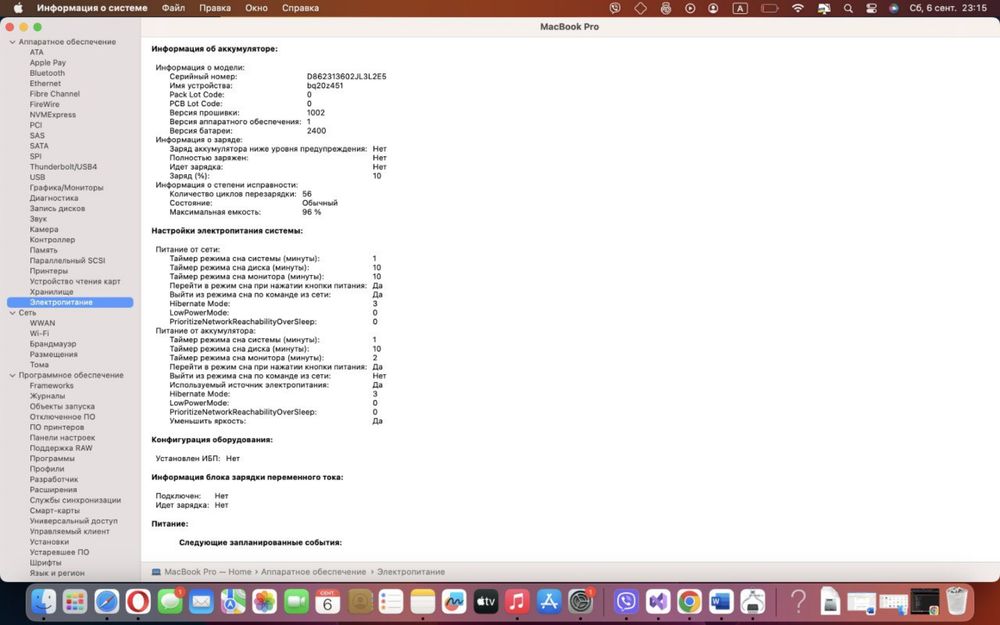Click the cycle count value 56

coord(307,194)
